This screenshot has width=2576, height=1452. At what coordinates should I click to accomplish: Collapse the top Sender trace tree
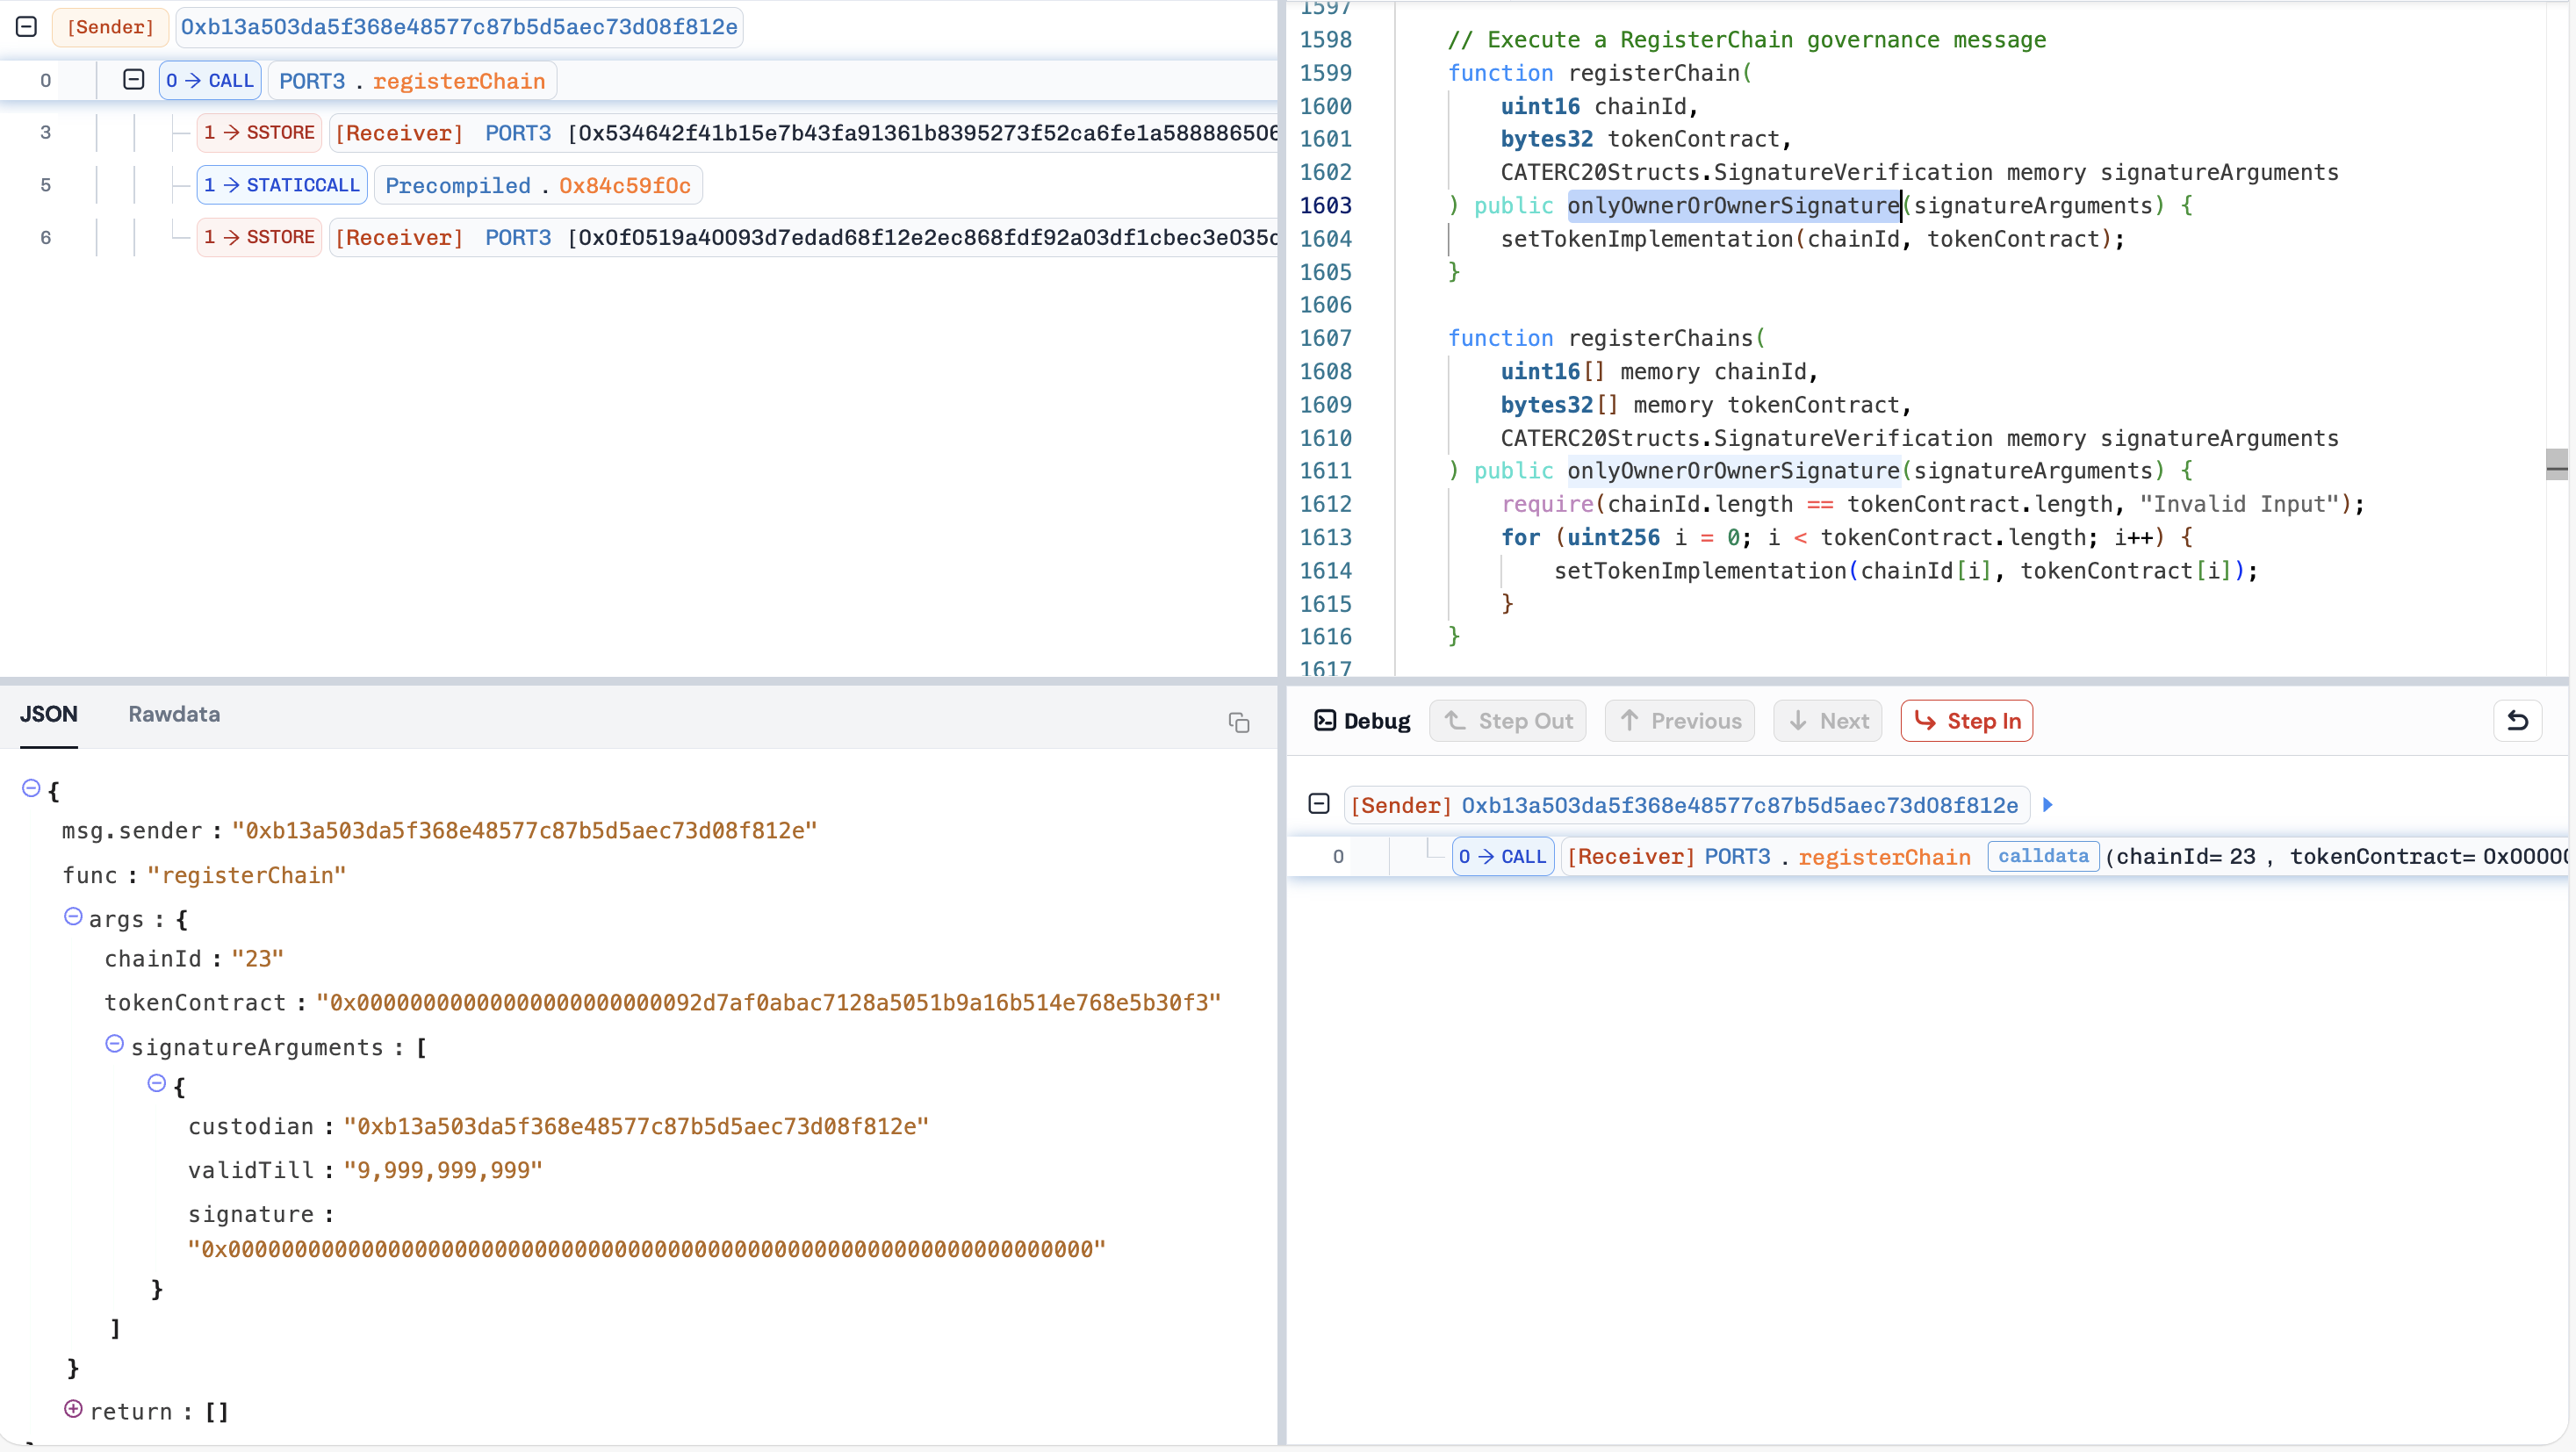[x=27, y=27]
